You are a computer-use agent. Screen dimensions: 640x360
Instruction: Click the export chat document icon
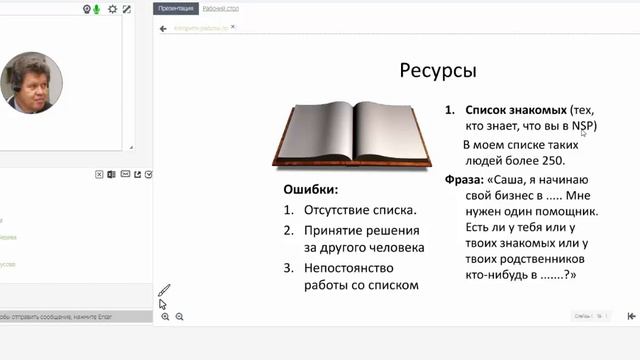click(111, 174)
